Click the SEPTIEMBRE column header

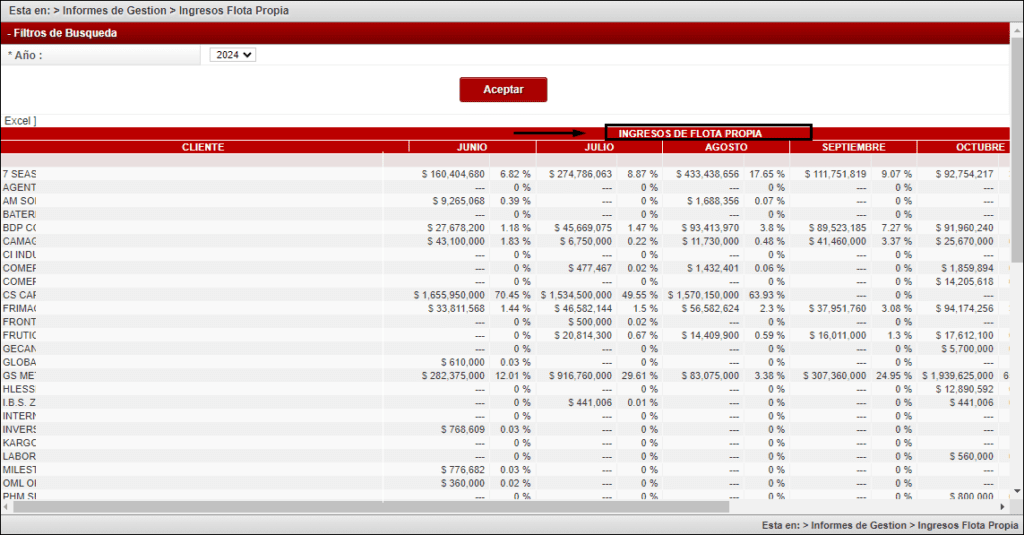pos(853,147)
